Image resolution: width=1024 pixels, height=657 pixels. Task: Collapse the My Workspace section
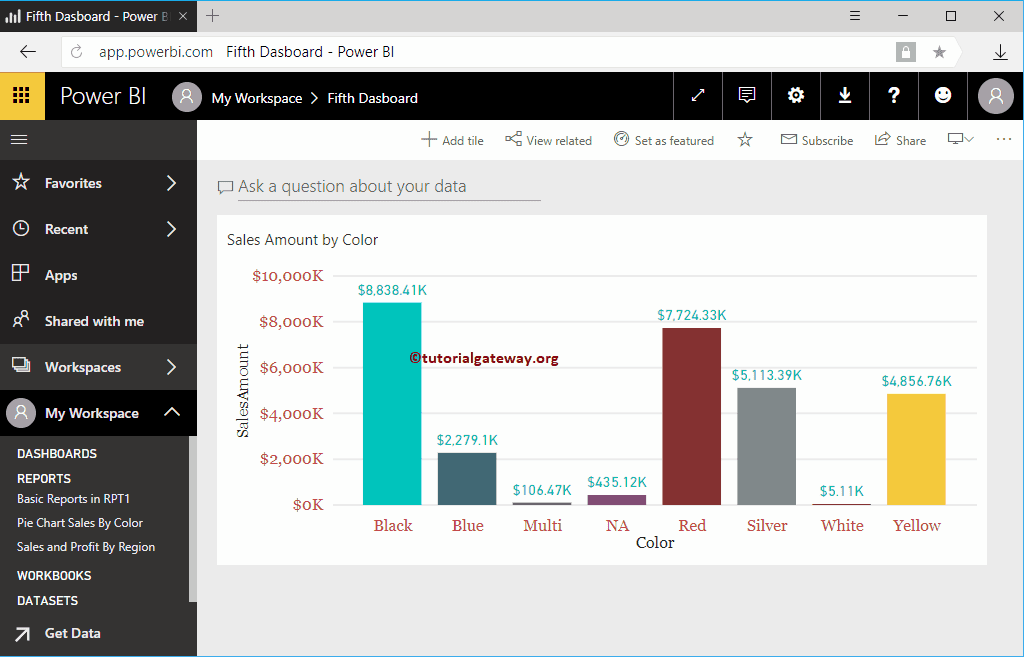tap(171, 412)
